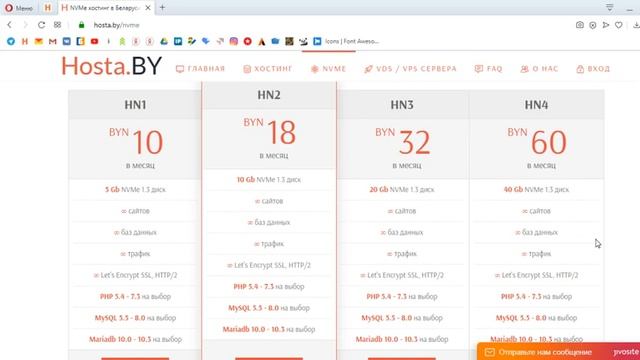640x360 pixels.
Task: Open the Google Drive bookmark
Action: [x=164, y=41]
